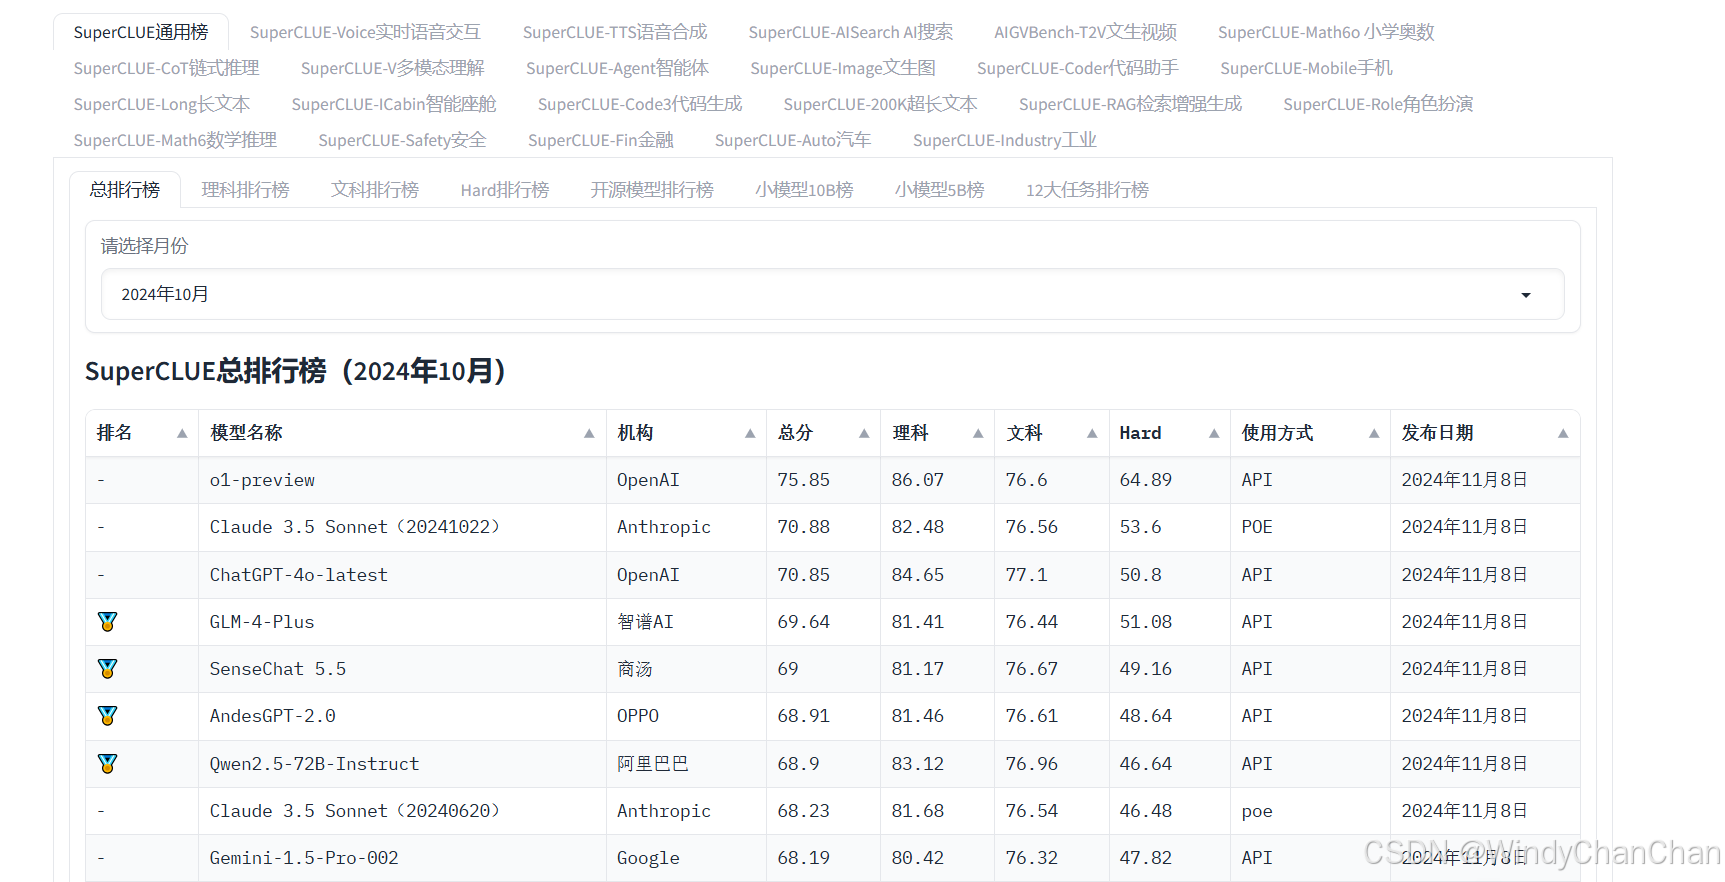1725x882 pixels.
Task: Click the 75.85 total score cell
Action: [823, 480]
